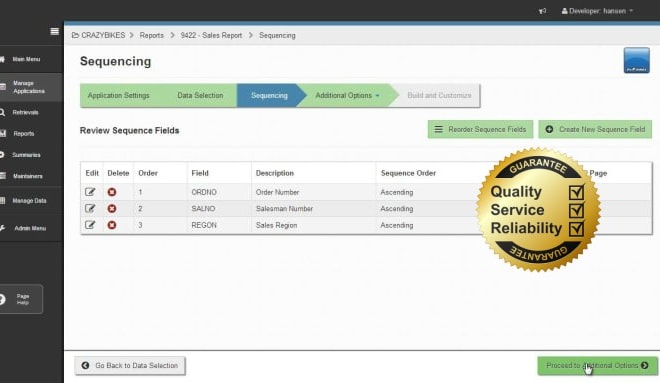660x383 pixels.
Task: Toggle the sidebar hamburger menu icon
Action: (55, 31)
